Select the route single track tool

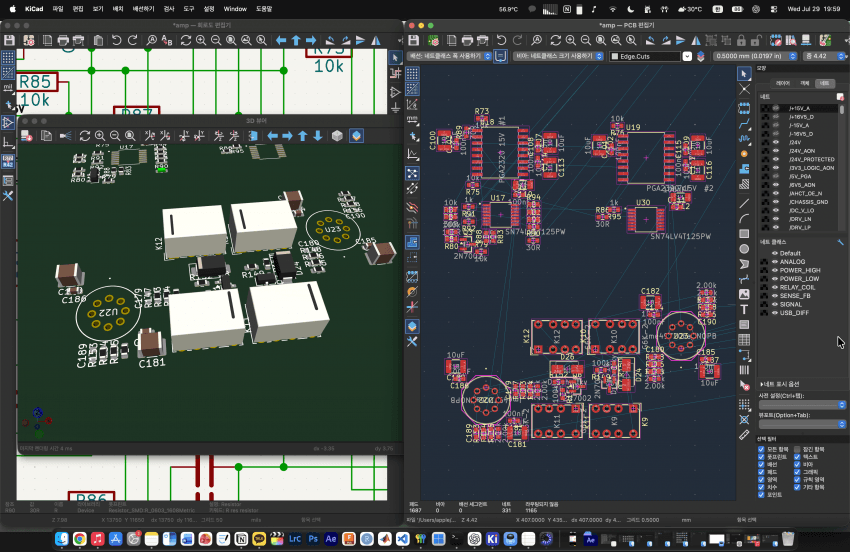pyautogui.click(x=744, y=124)
